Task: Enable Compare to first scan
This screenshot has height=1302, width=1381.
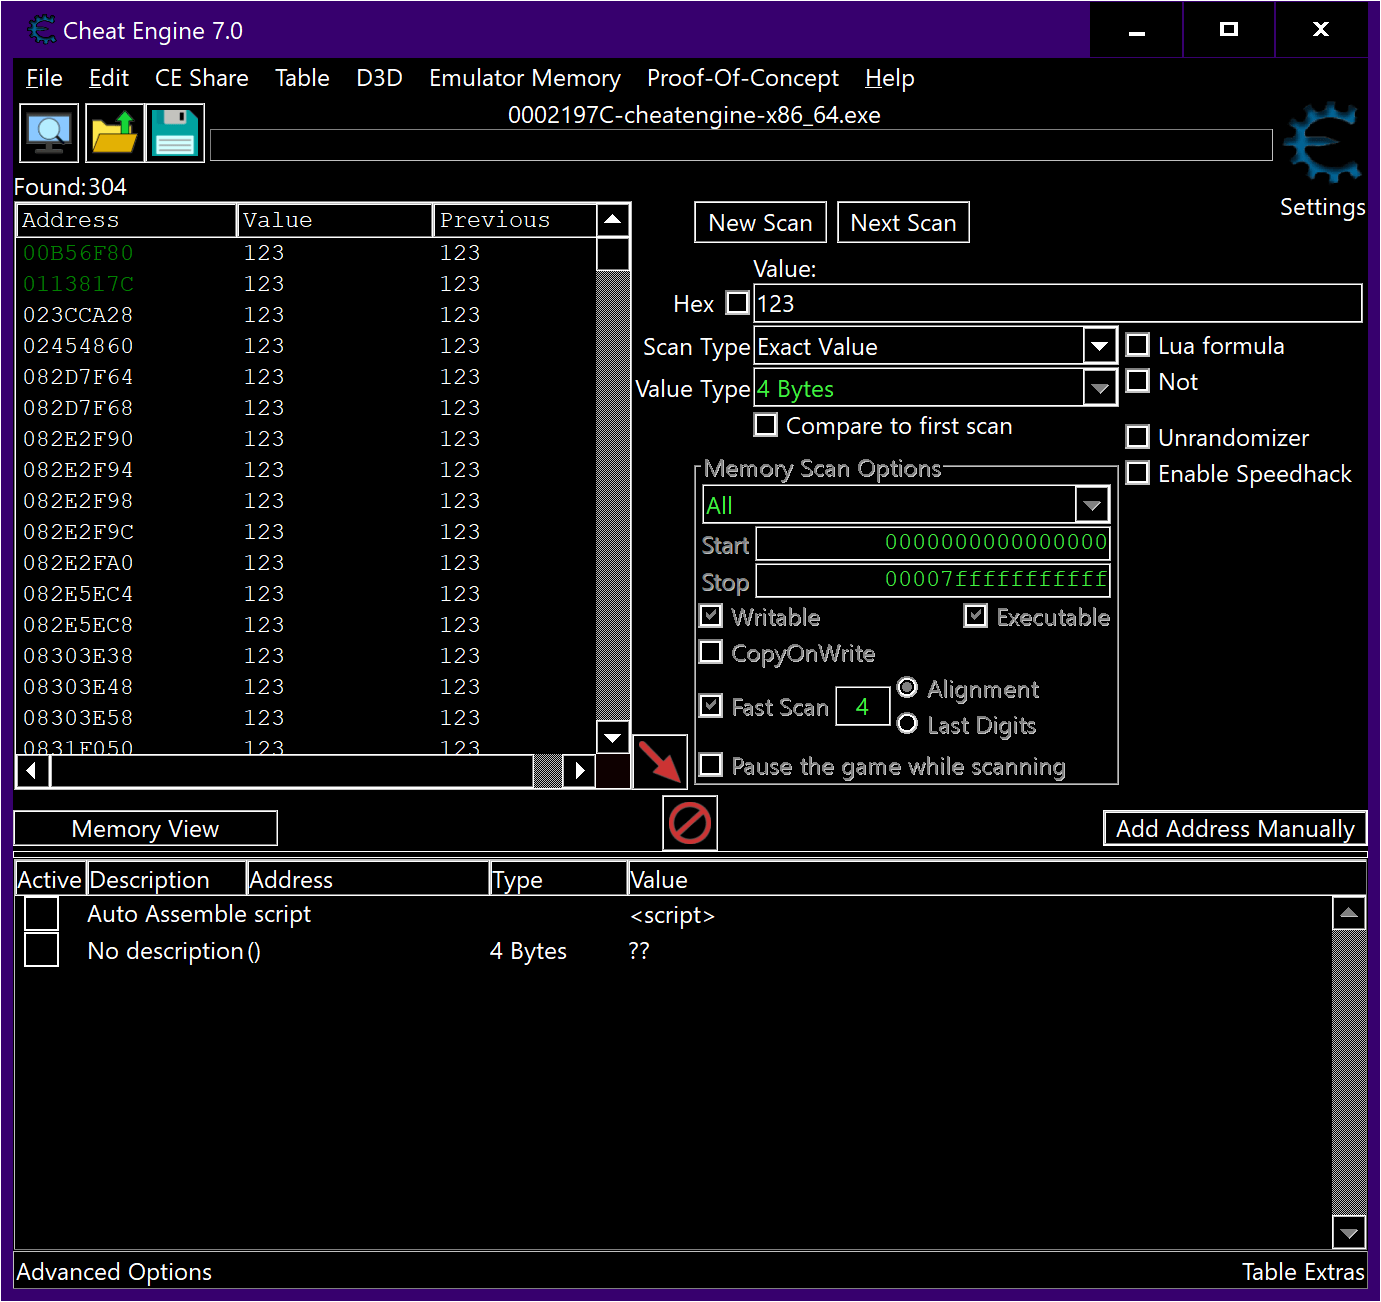Action: click(x=766, y=425)
